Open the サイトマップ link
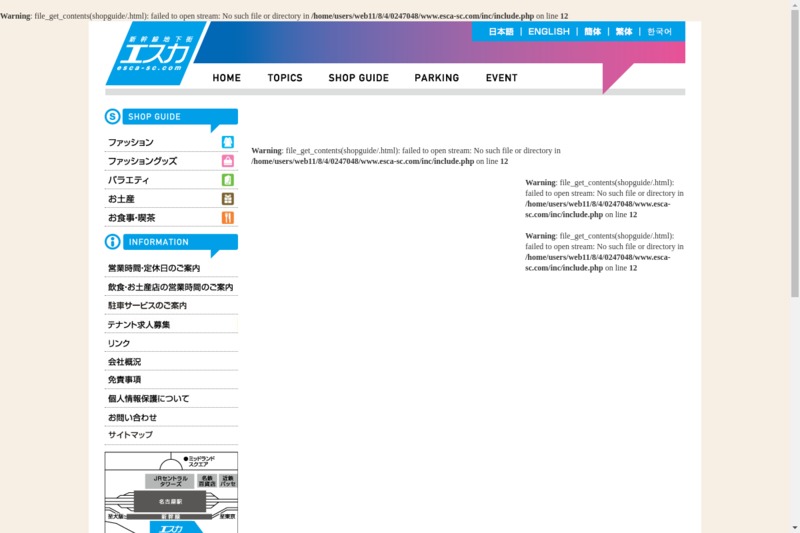This screenshot has width=800, height=533. 130,435
